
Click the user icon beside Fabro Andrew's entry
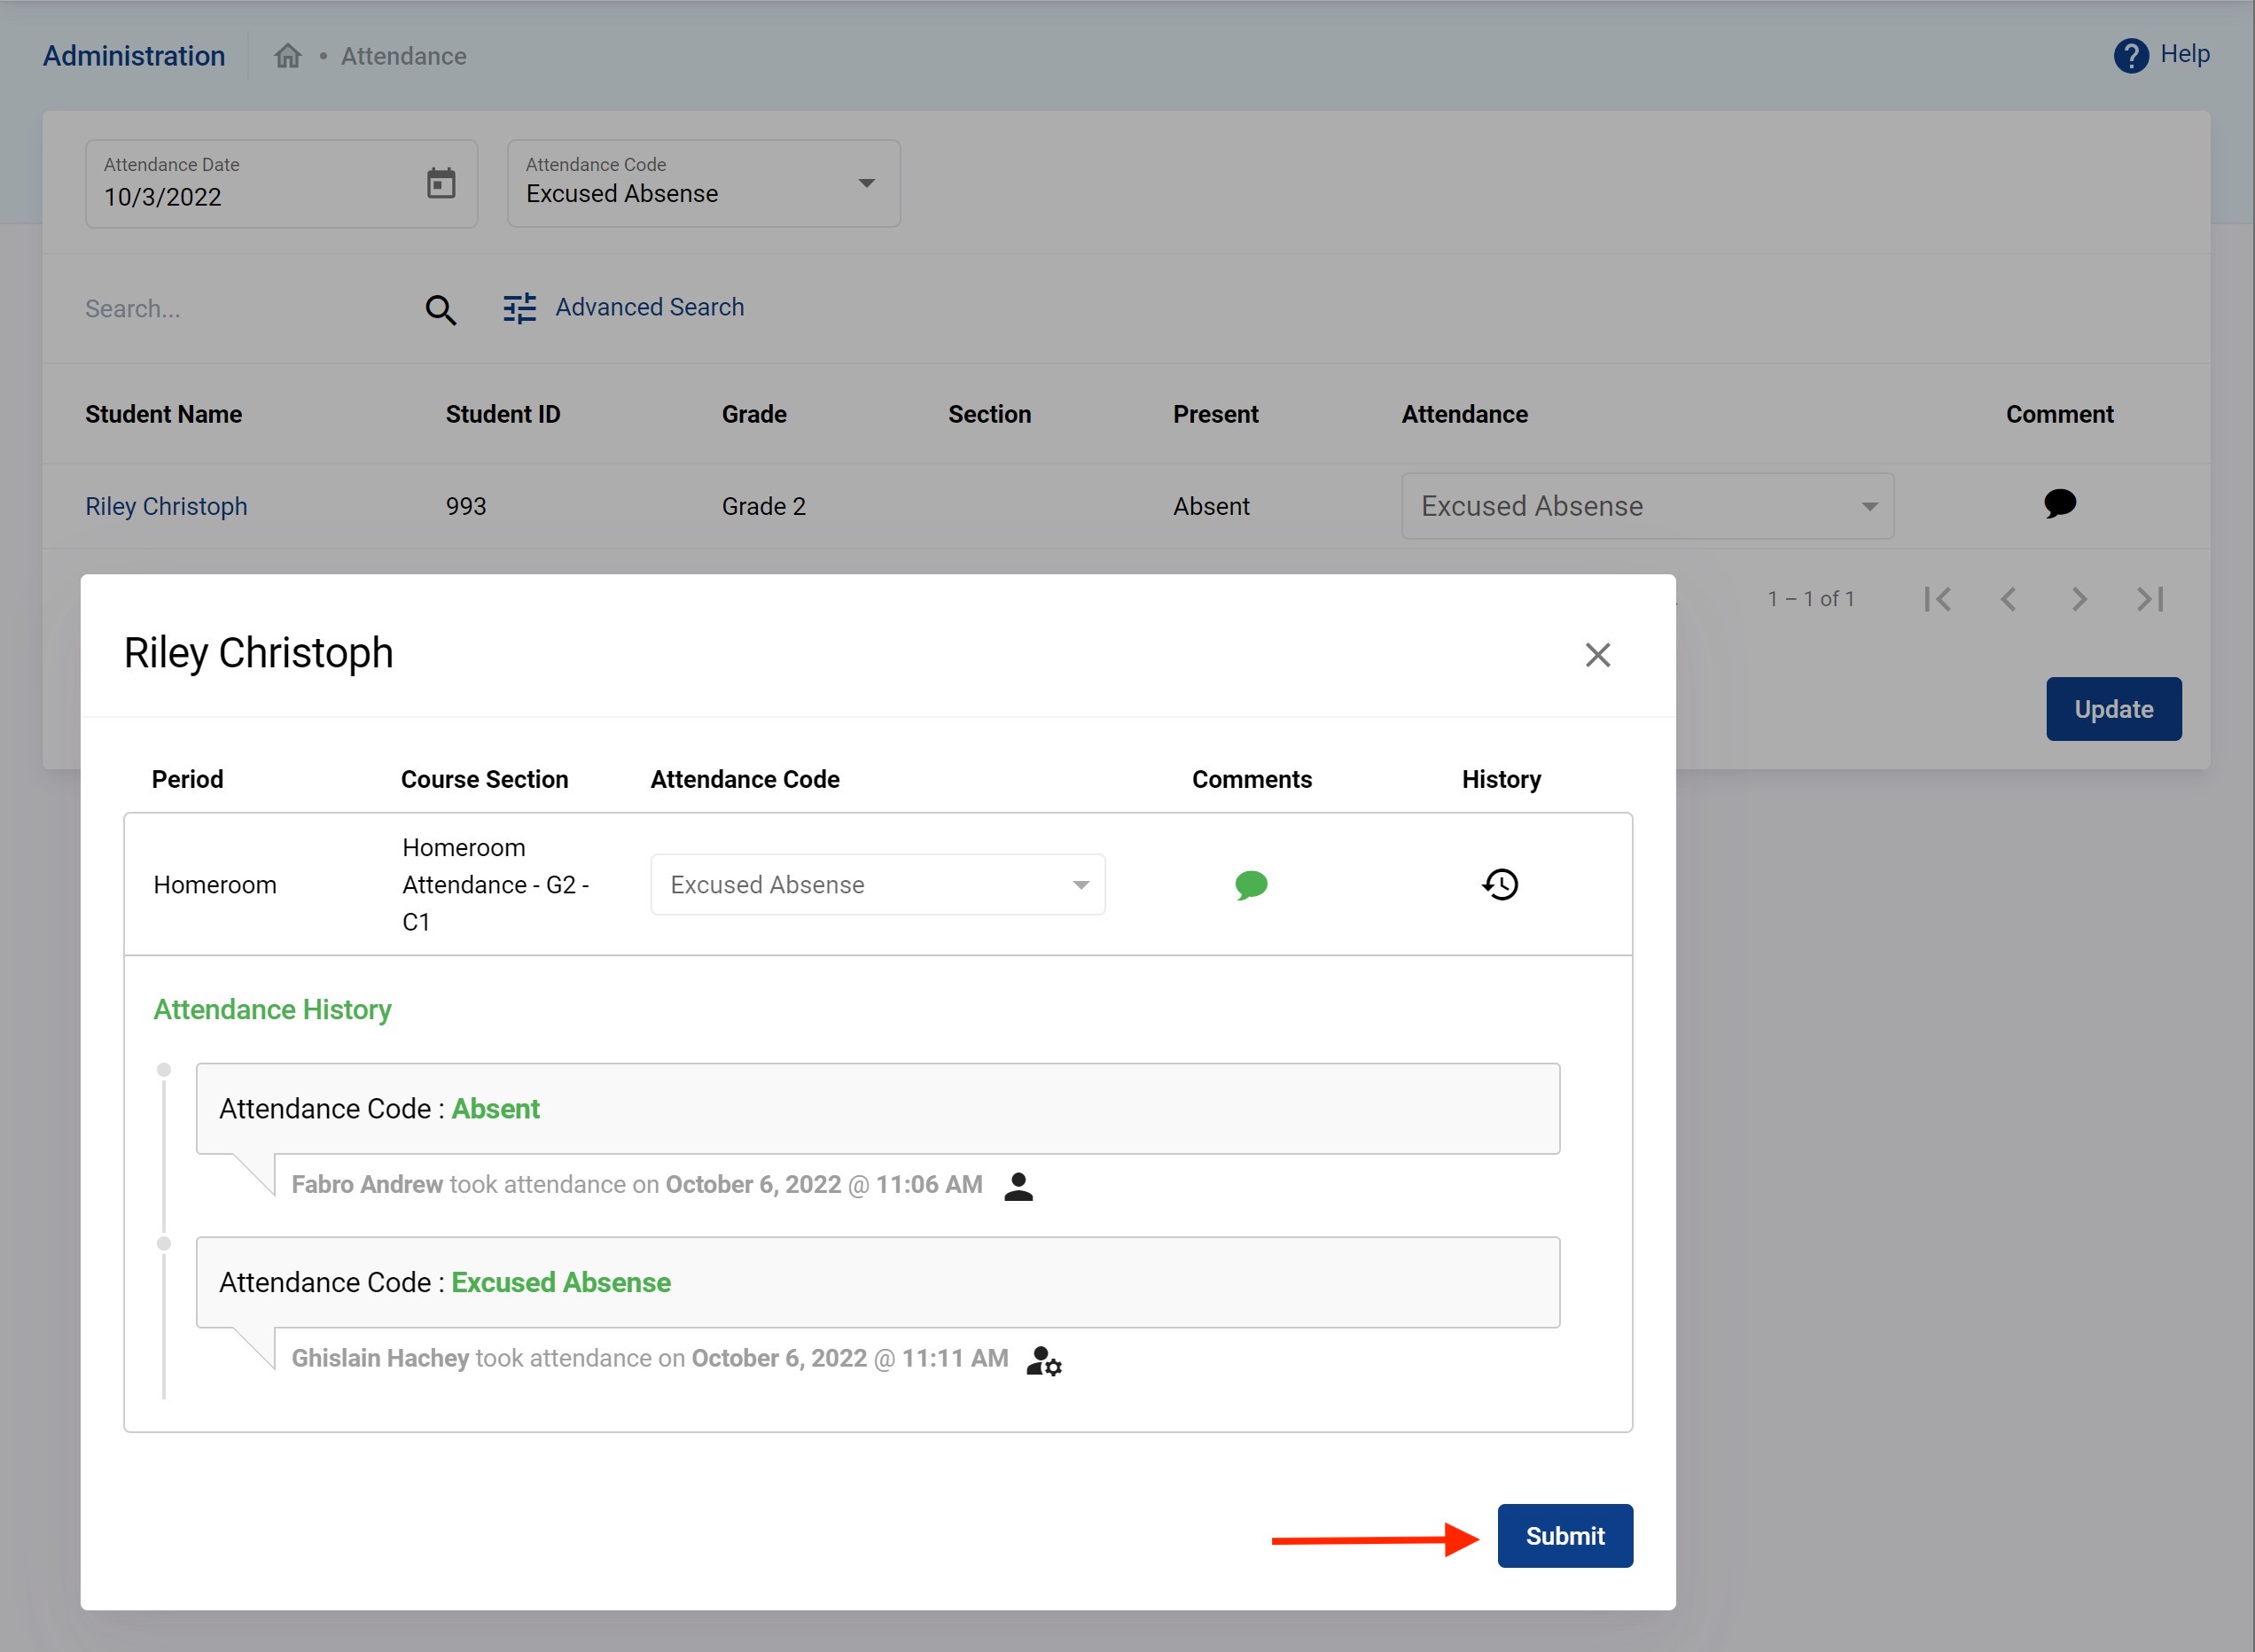tap(1018, 1186)
